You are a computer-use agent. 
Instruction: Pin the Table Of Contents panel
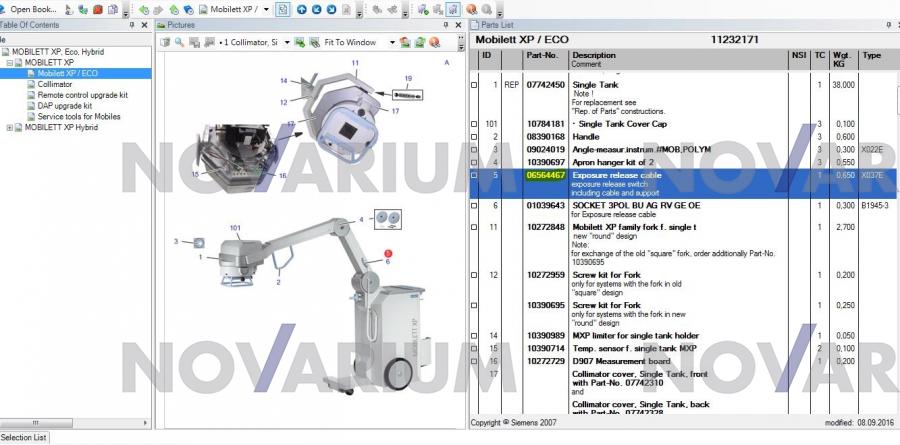point(133,24)
